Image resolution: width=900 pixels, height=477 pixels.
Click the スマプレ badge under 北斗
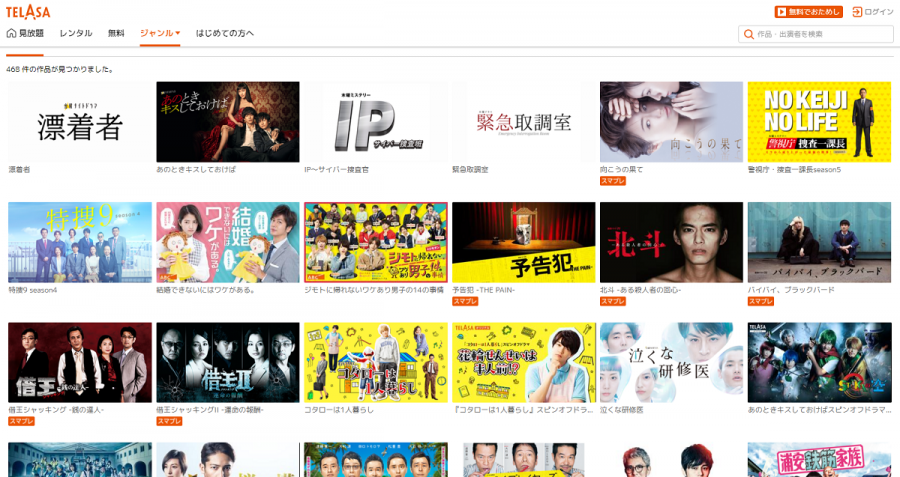(612, 301)
